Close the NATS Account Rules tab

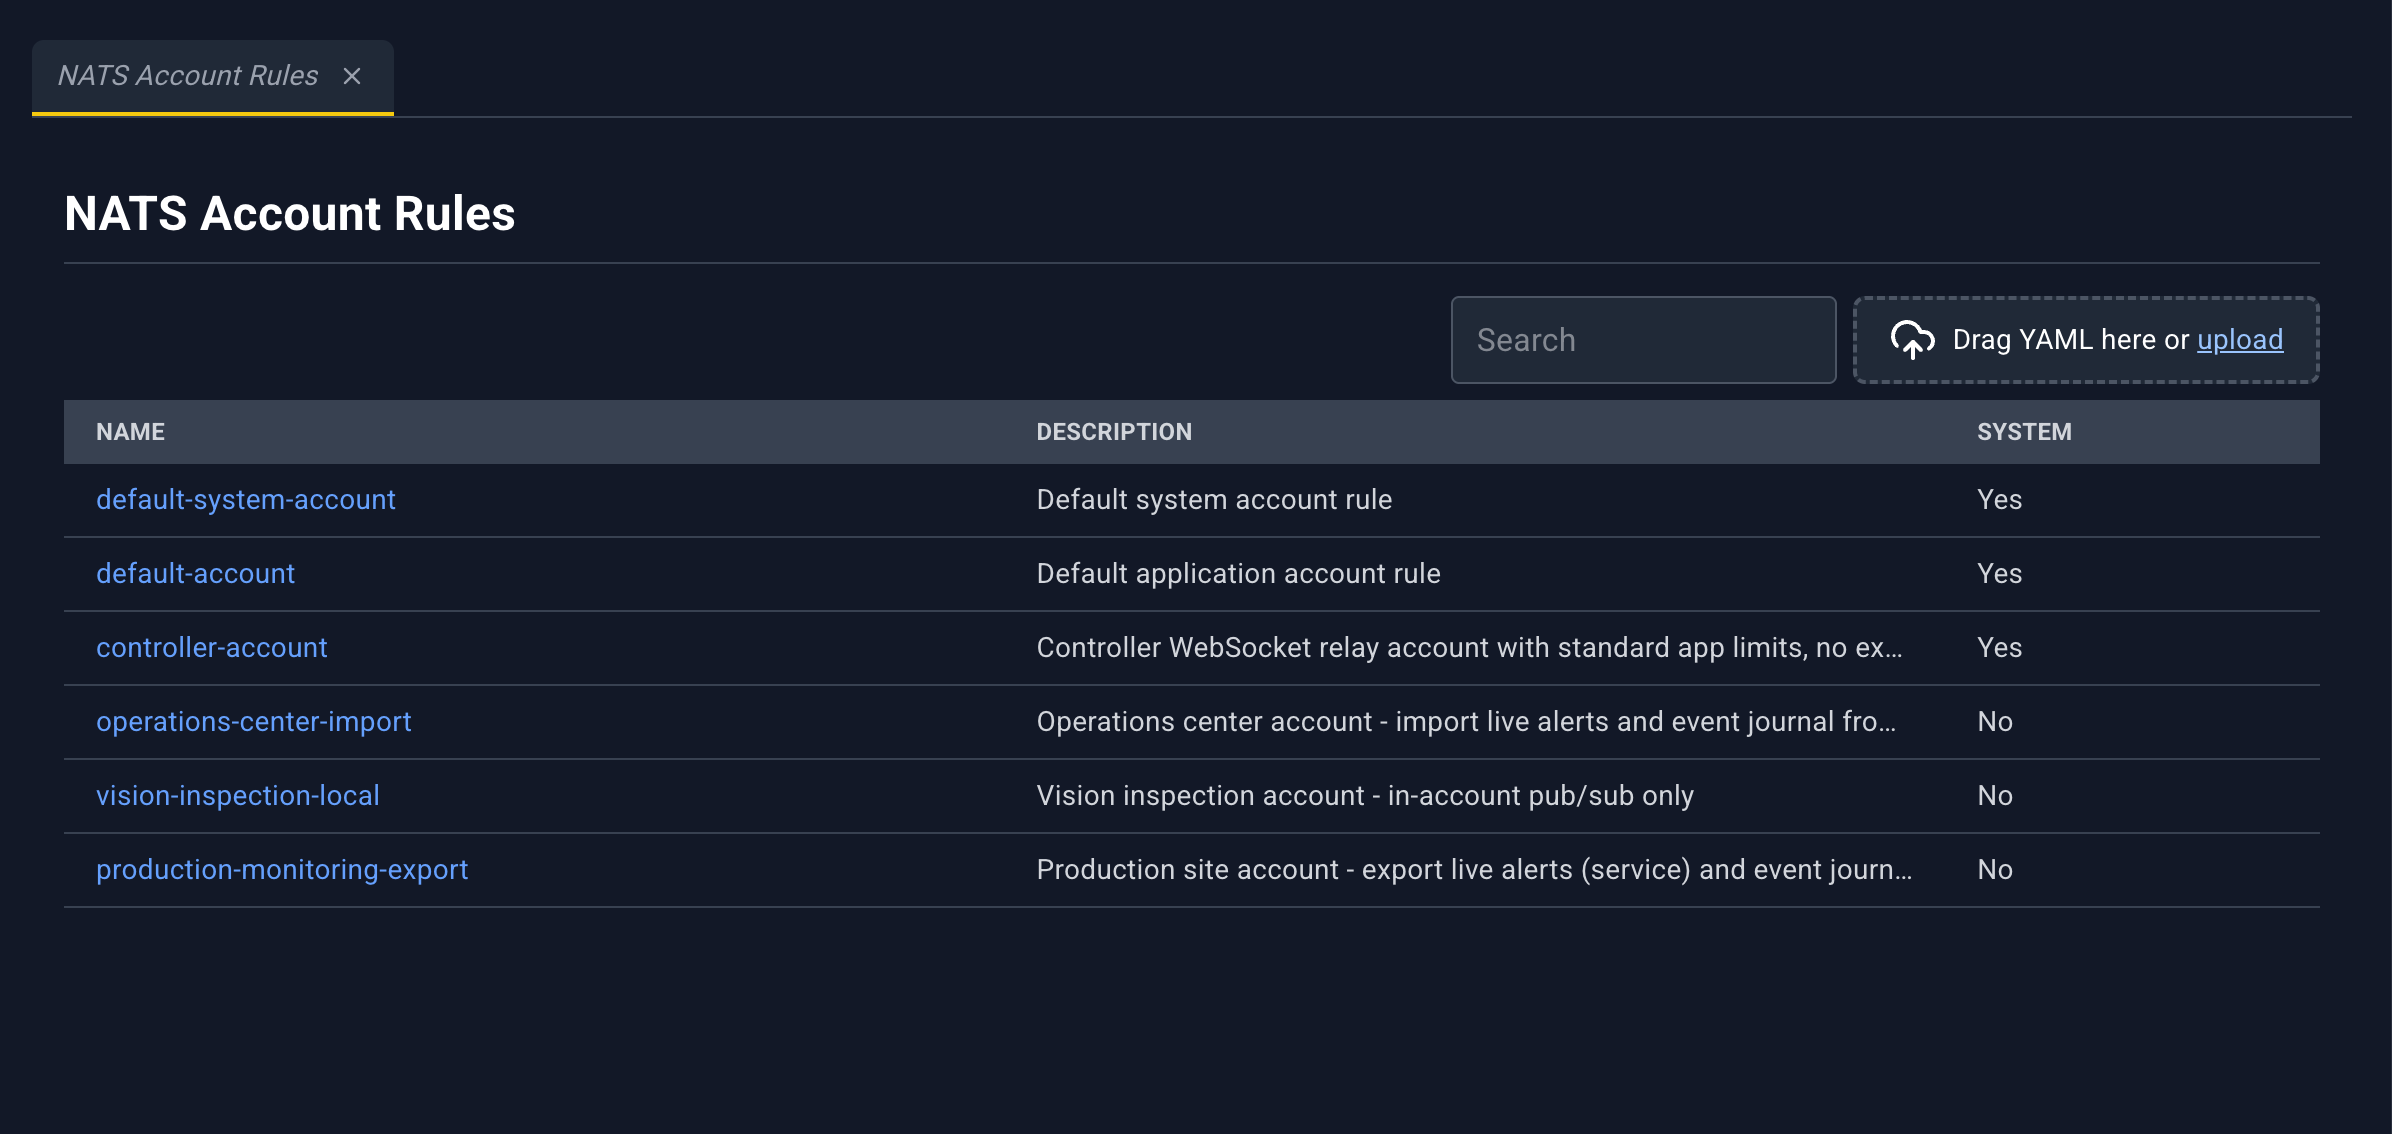click(352, 76)
